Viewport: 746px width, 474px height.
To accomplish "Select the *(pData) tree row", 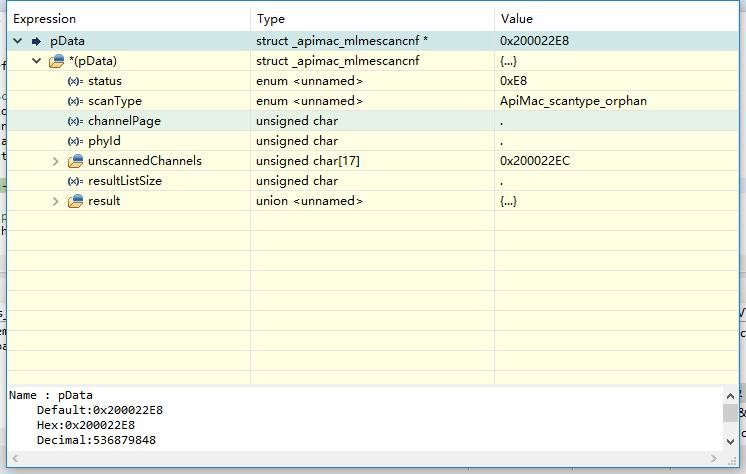I will pyautogui.click(x=373, y=61).
